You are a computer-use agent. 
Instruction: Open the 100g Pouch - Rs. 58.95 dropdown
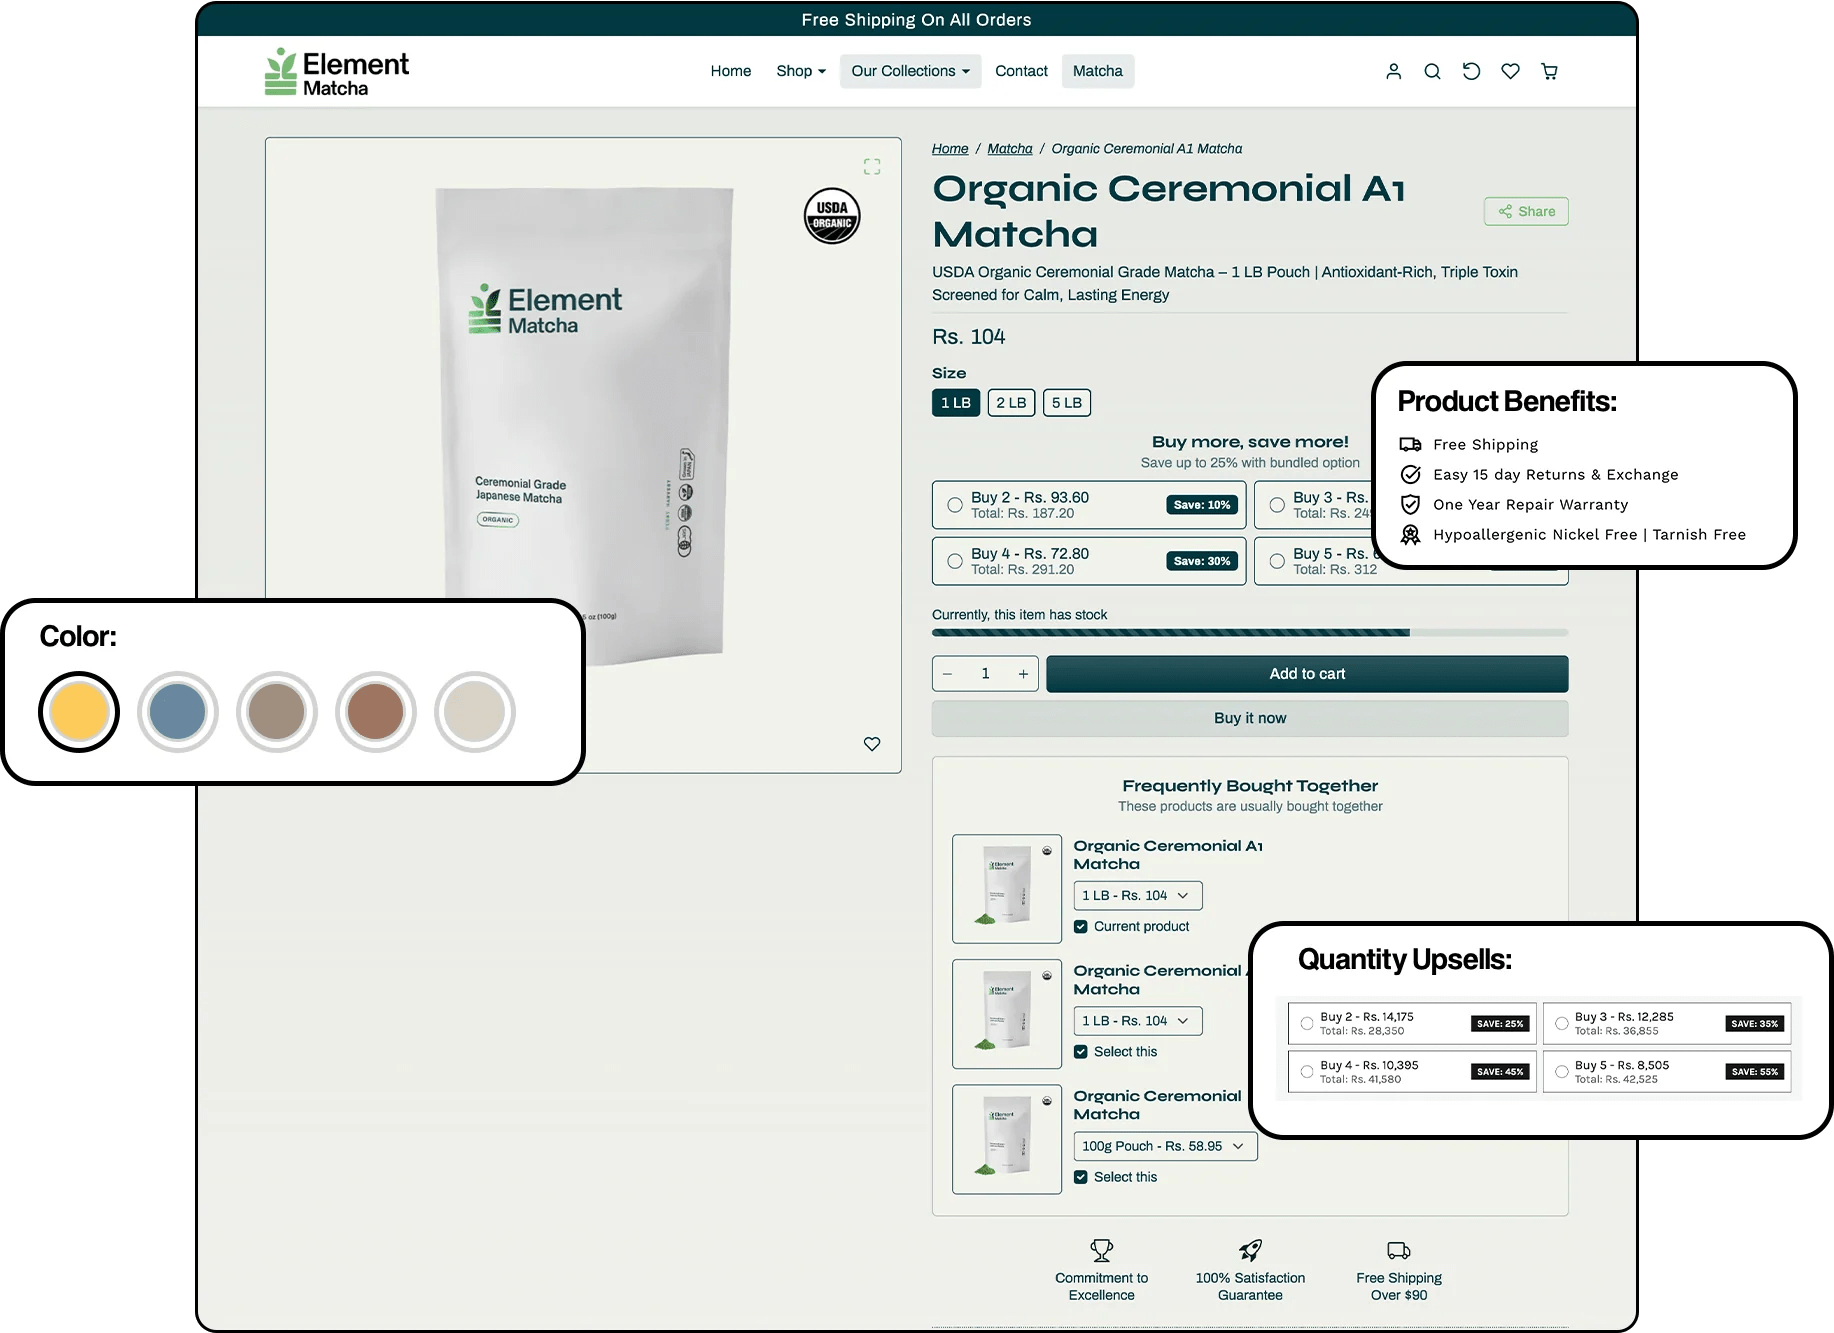click(x=1165, y=1146)
